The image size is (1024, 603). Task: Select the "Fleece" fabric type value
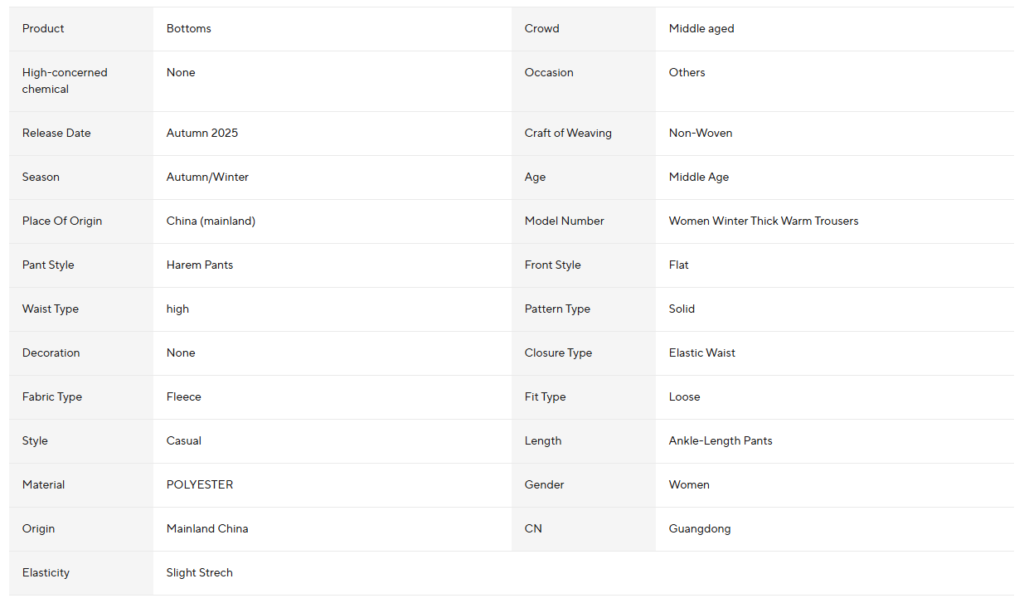(x=184, y=397)
